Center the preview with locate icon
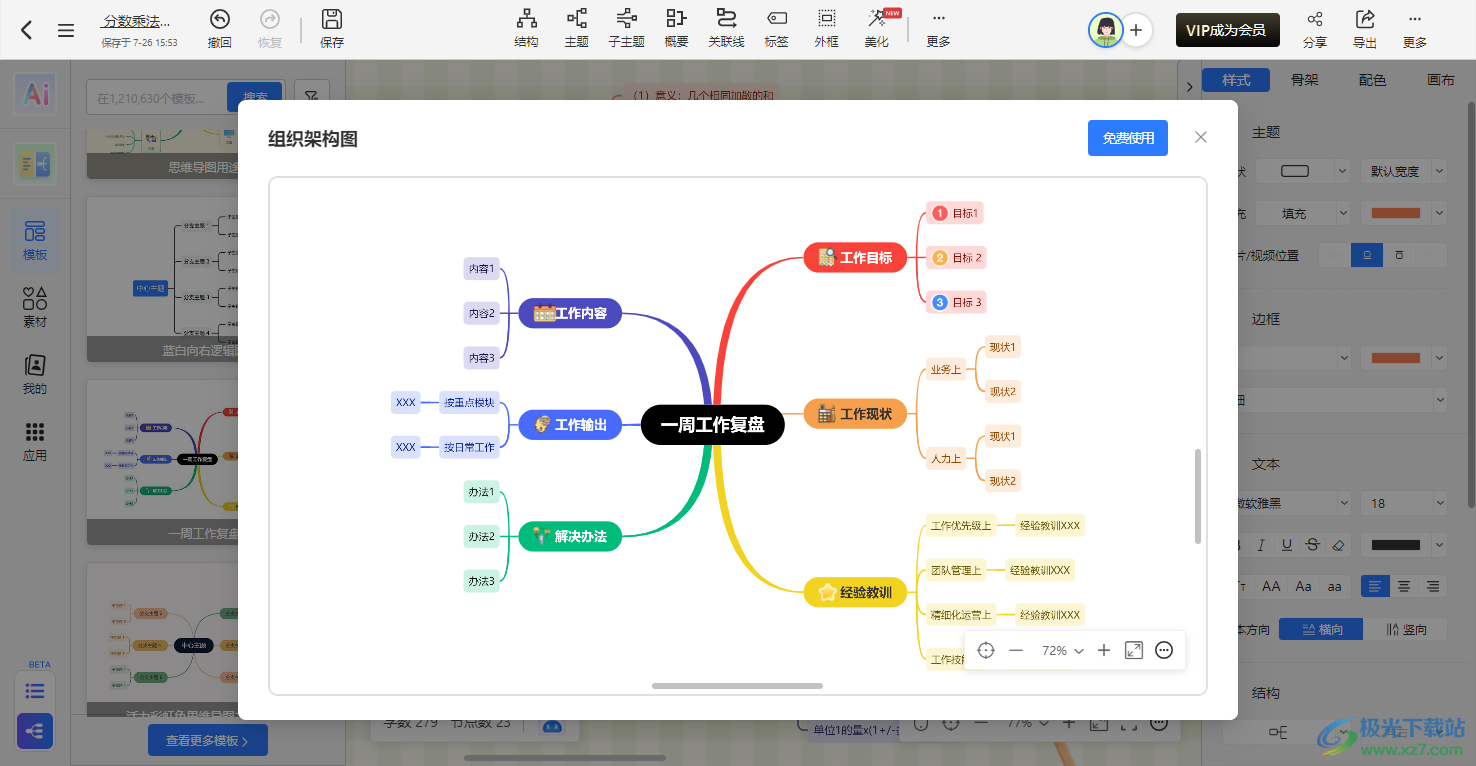This screenshot has width=1476, height=766. click(x=986, y=650)
